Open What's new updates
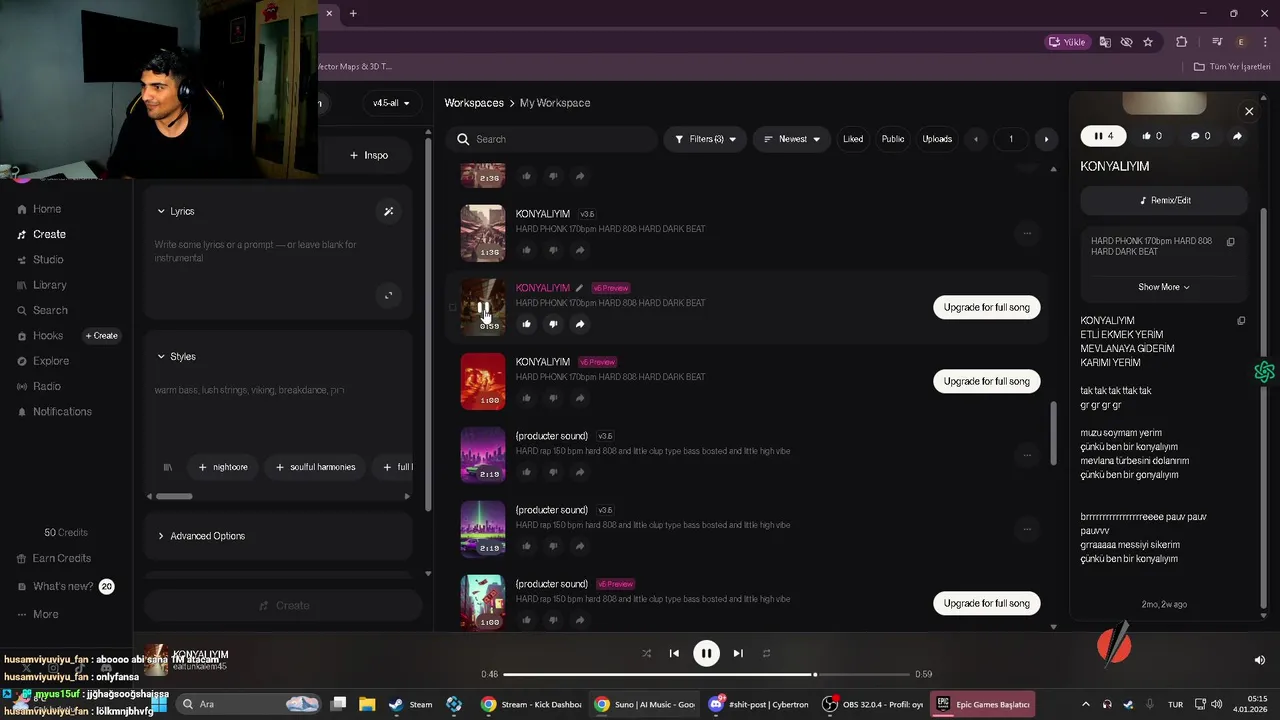 tap(65, 586)
